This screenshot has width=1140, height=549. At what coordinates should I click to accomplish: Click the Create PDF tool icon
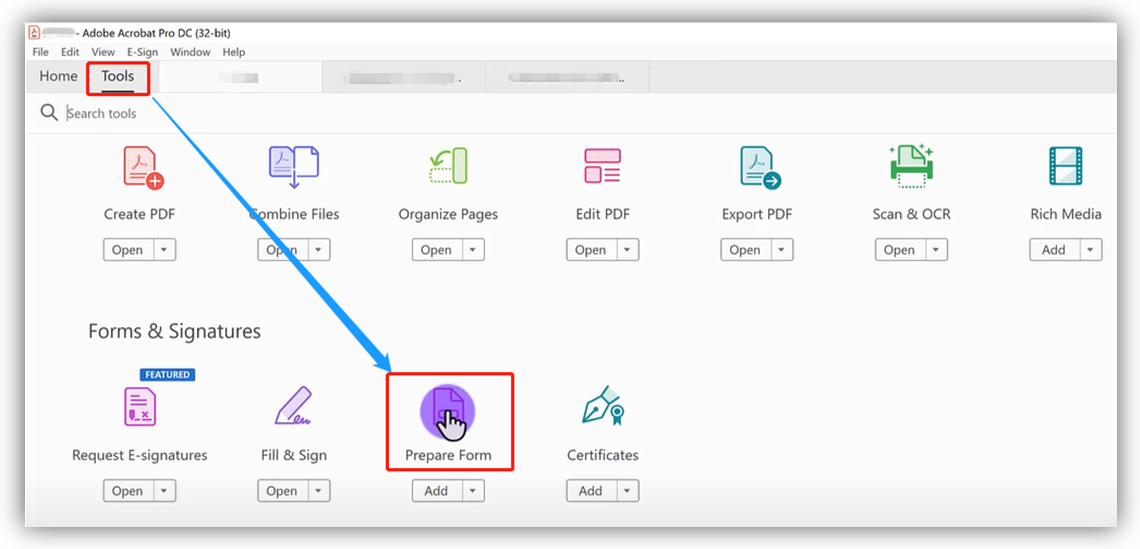(142, 167)
